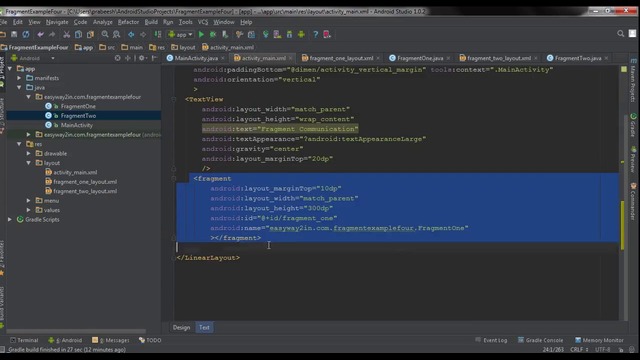This screenshot has width=640, height=360.
Task: Select fragment_two_layout.xml in tree
Action: (84, 191)
